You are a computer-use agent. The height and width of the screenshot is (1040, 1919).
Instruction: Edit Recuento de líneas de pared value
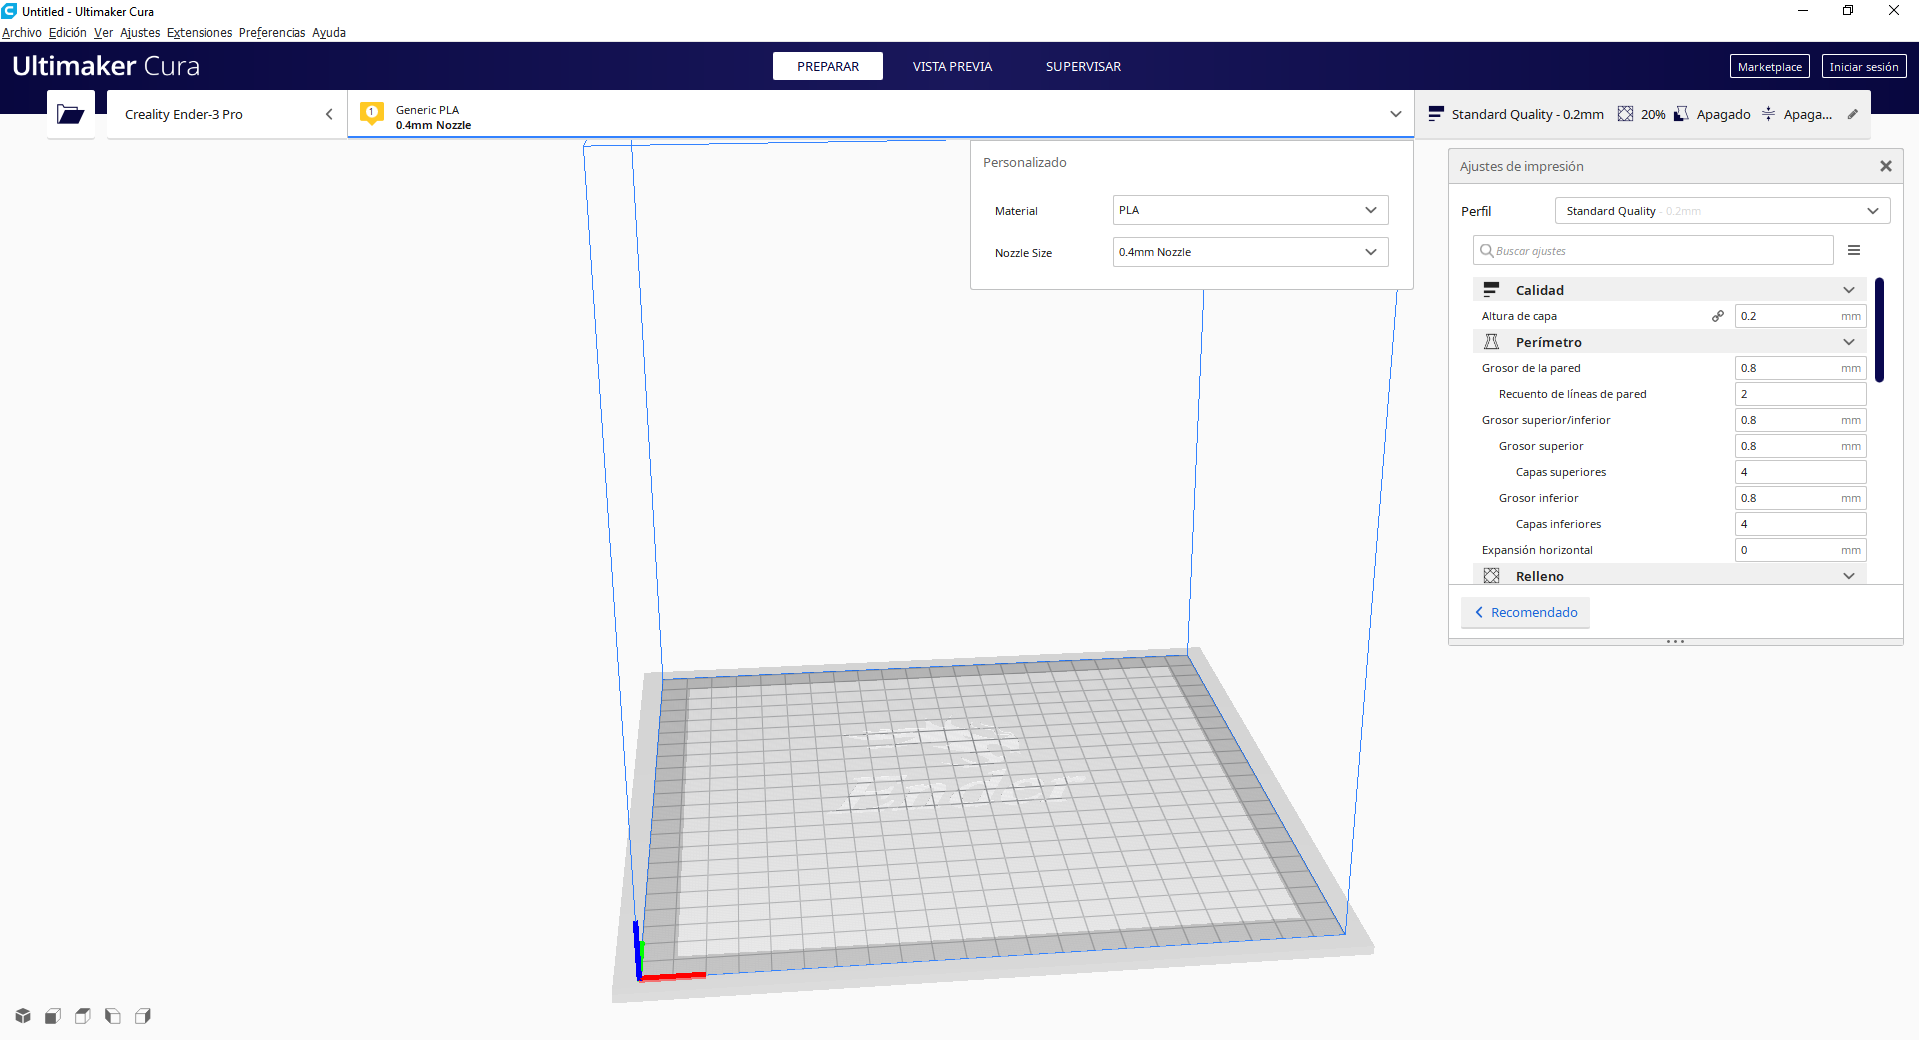(x=1800, y=394)
